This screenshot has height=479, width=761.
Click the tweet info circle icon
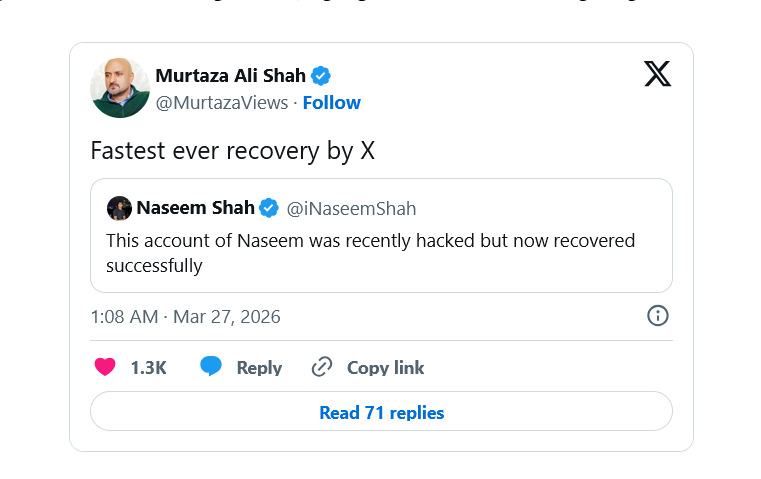pyautogui.click(x=657, y=316)
